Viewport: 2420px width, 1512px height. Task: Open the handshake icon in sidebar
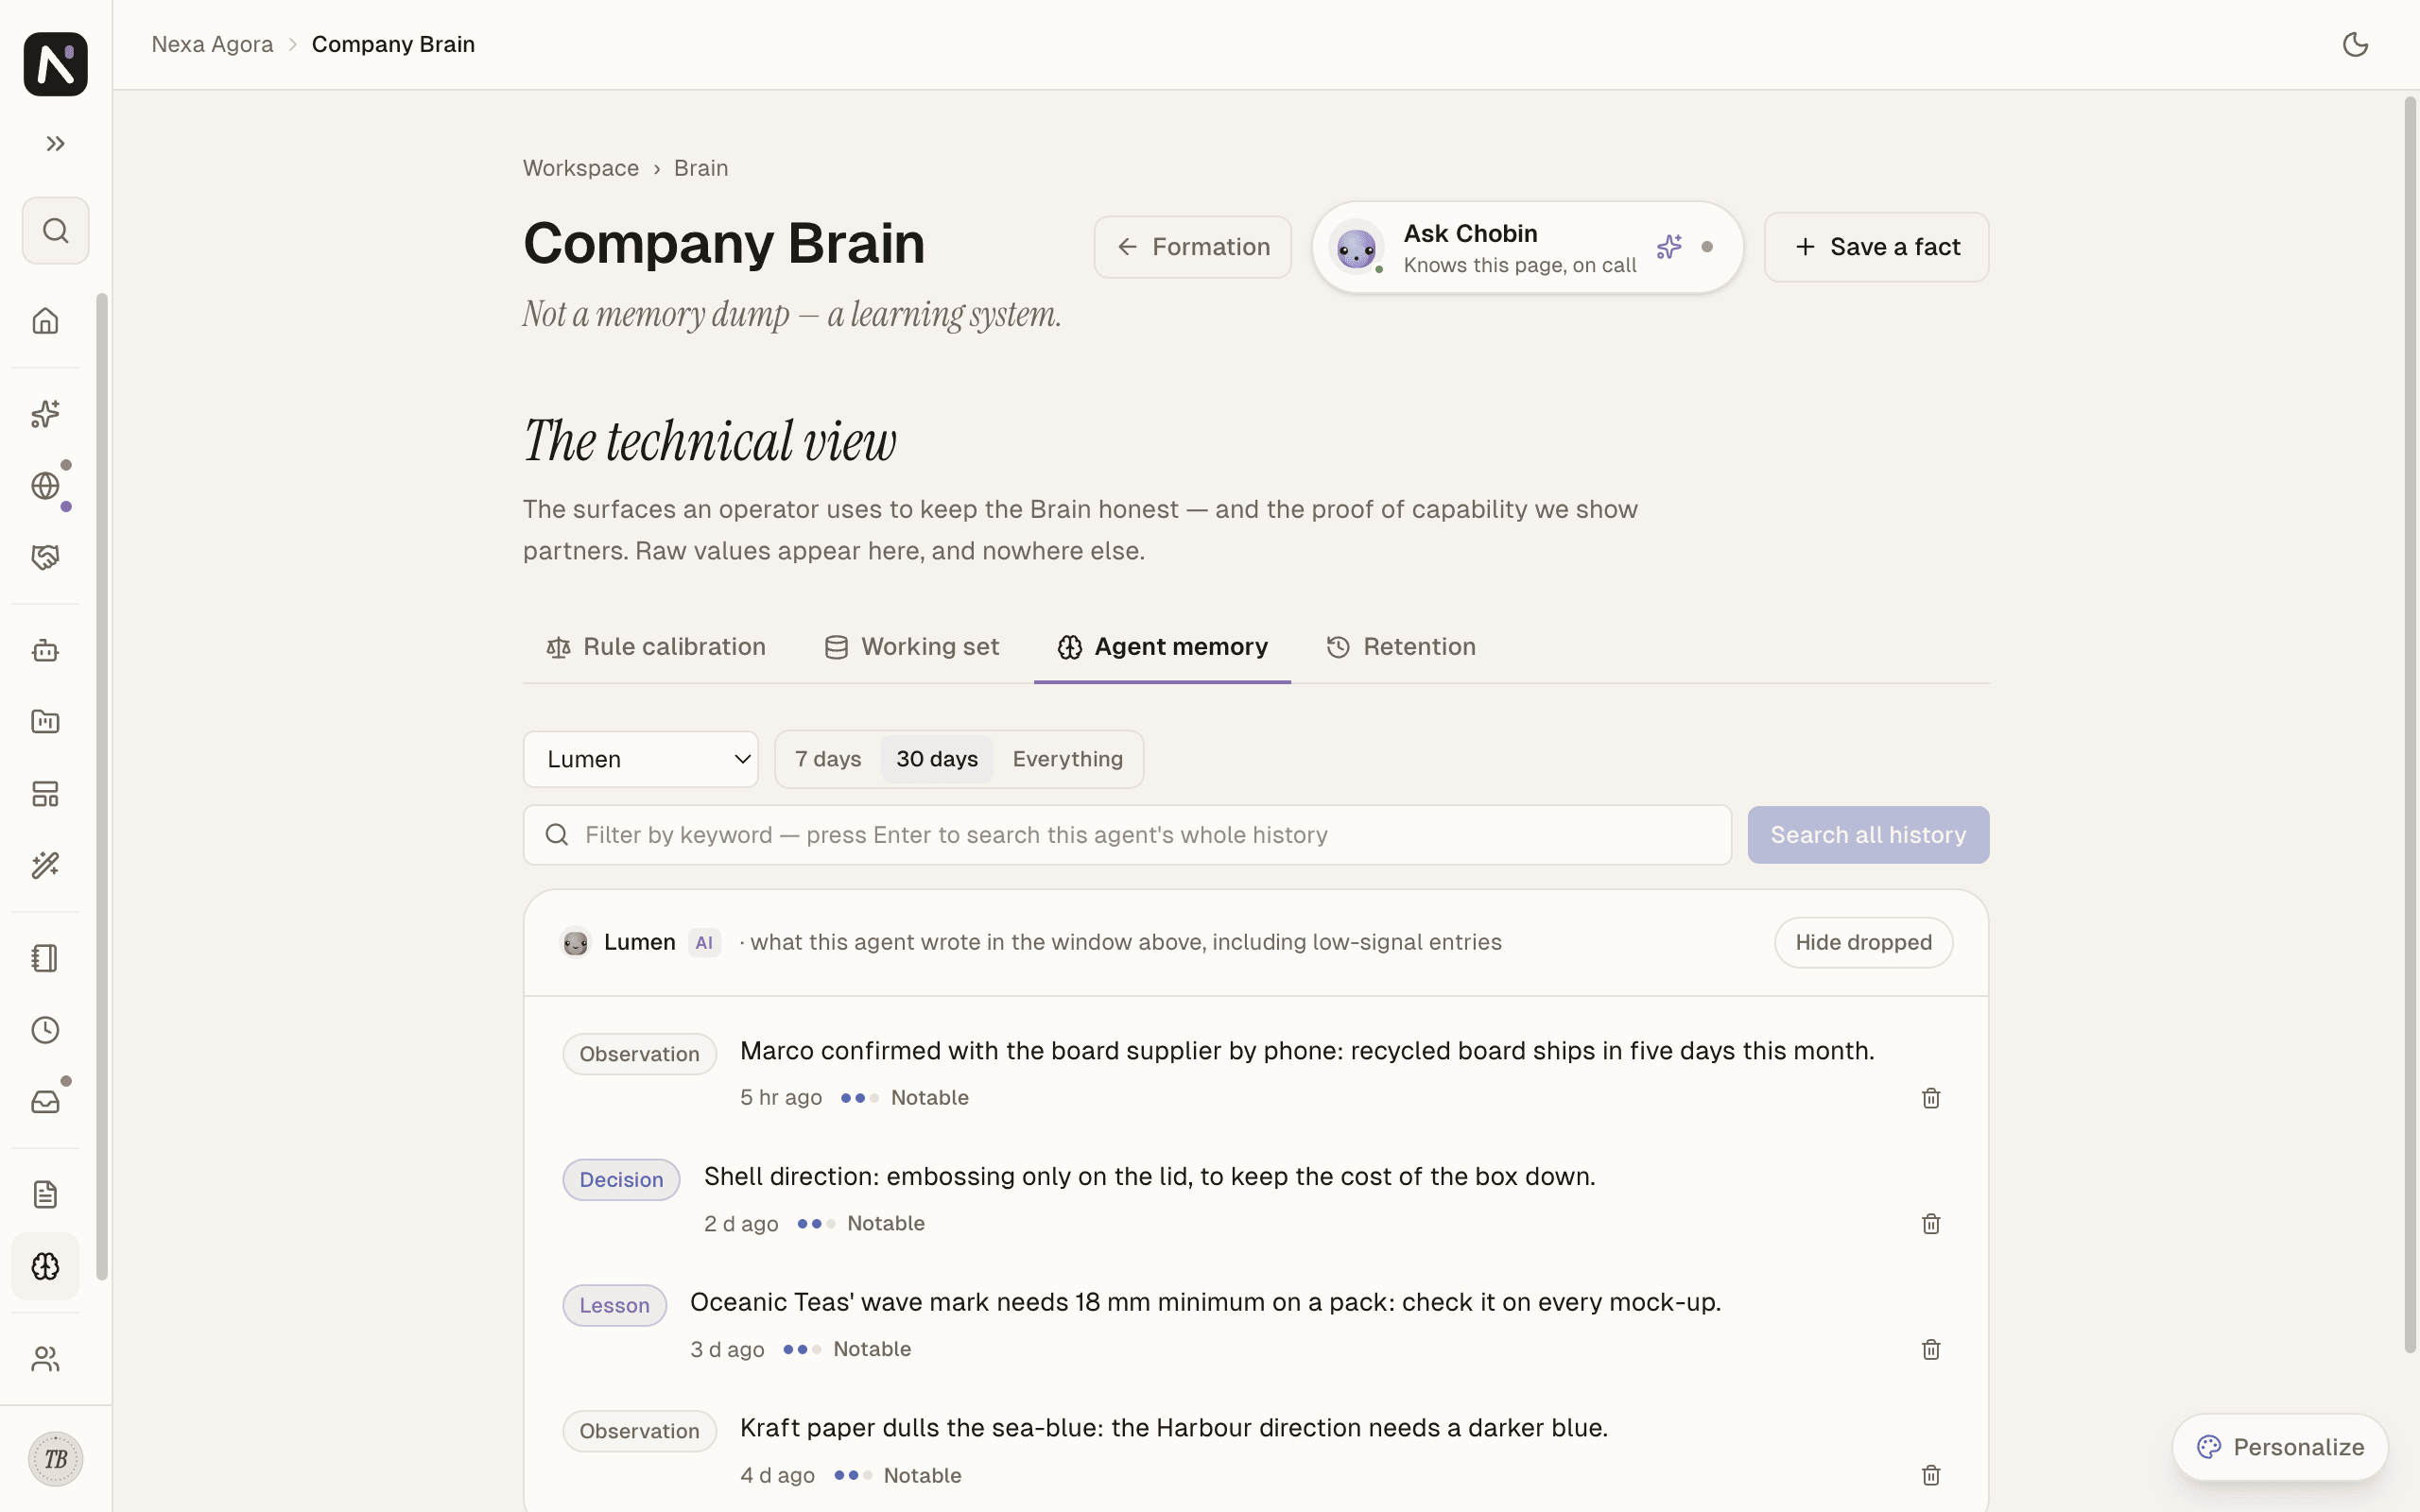(x=46, y=557)
